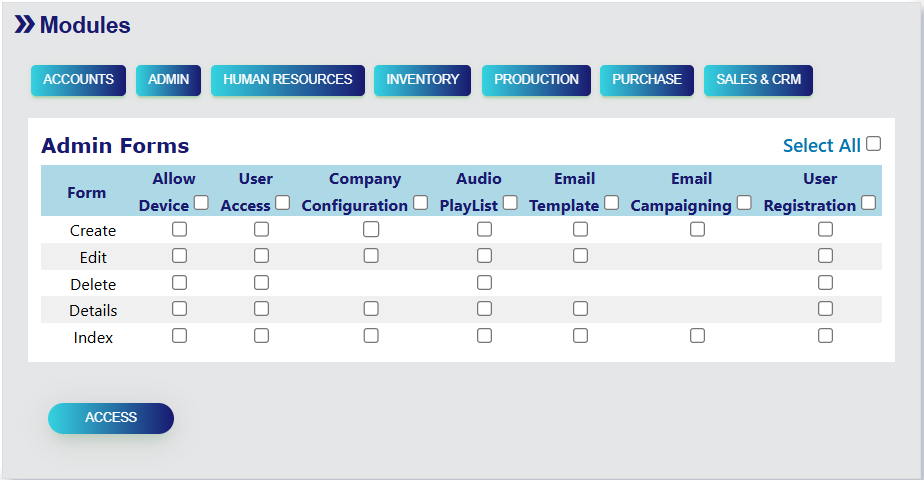Check the User Registration header checkbox
Viewport: 924px width, 480px height.
pyautogui.click(x=868, y=203)
